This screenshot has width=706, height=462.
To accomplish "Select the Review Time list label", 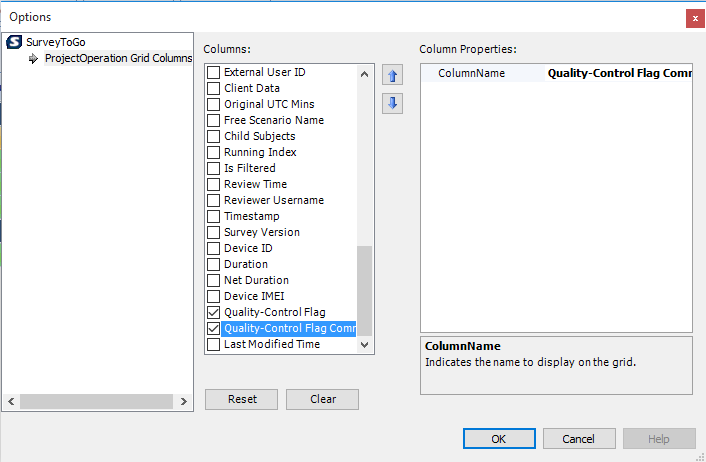I will click(255, 184).
